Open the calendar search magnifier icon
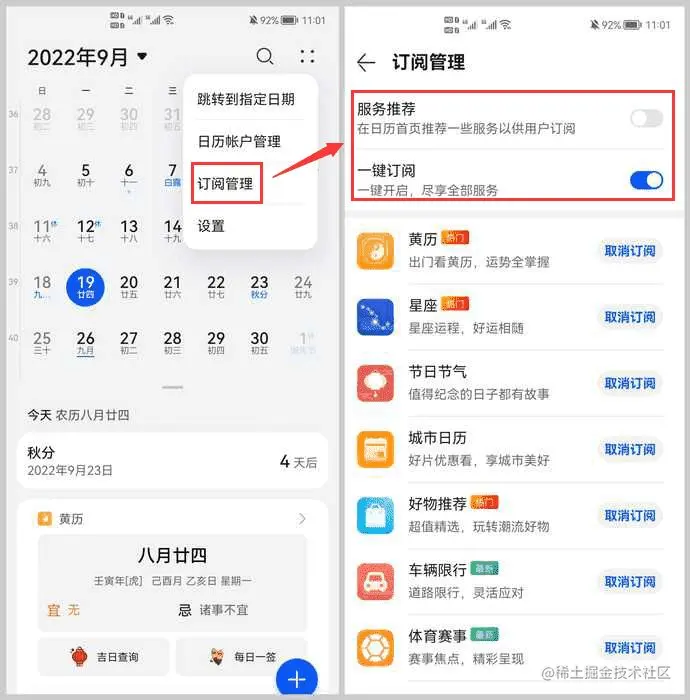 265,57
